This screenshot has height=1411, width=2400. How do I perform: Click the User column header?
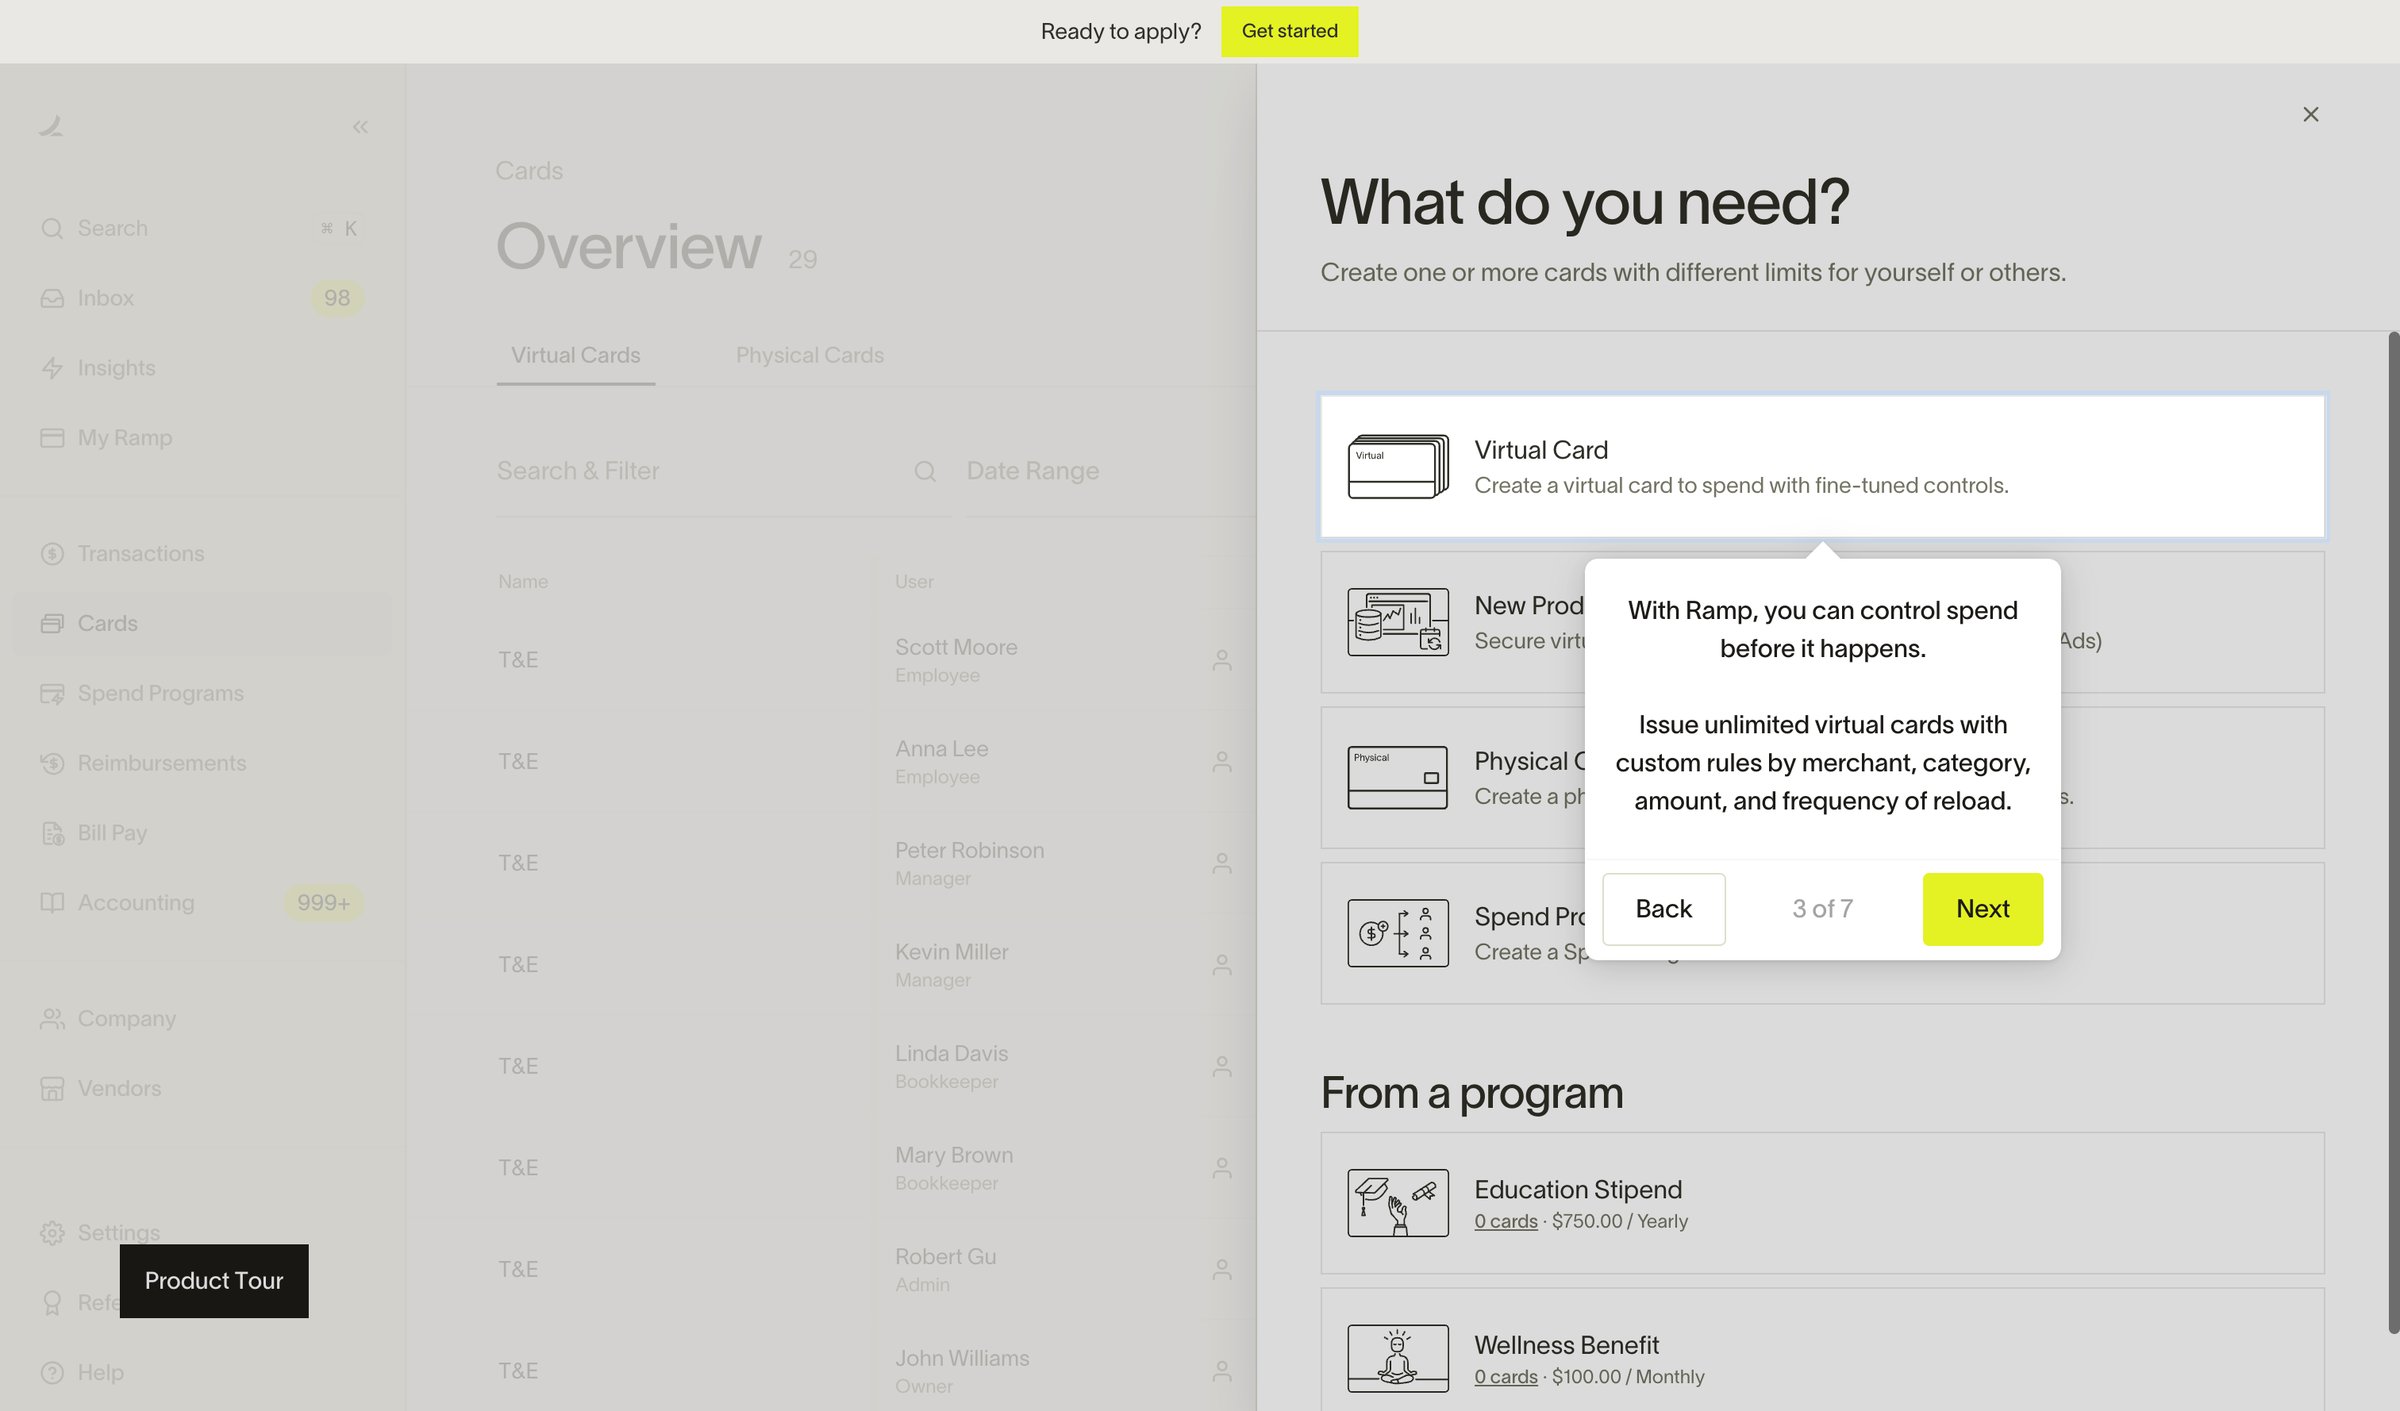[914, 582]
